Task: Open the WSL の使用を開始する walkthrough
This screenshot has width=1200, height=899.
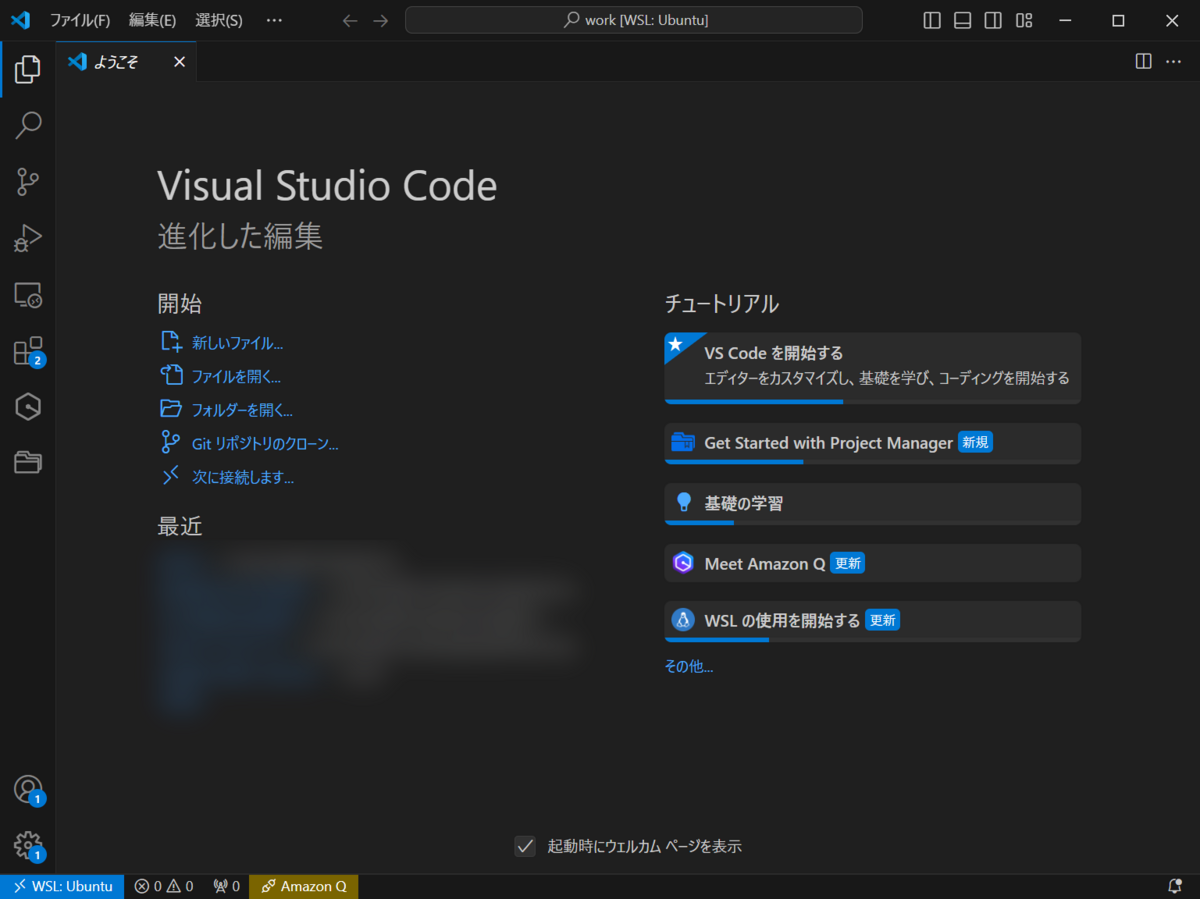Action: [x=873, y=621]
